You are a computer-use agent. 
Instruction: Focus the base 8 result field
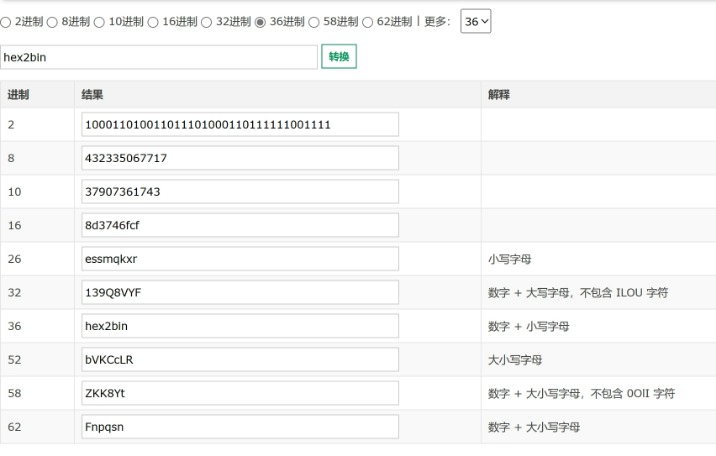click(240, 158)
